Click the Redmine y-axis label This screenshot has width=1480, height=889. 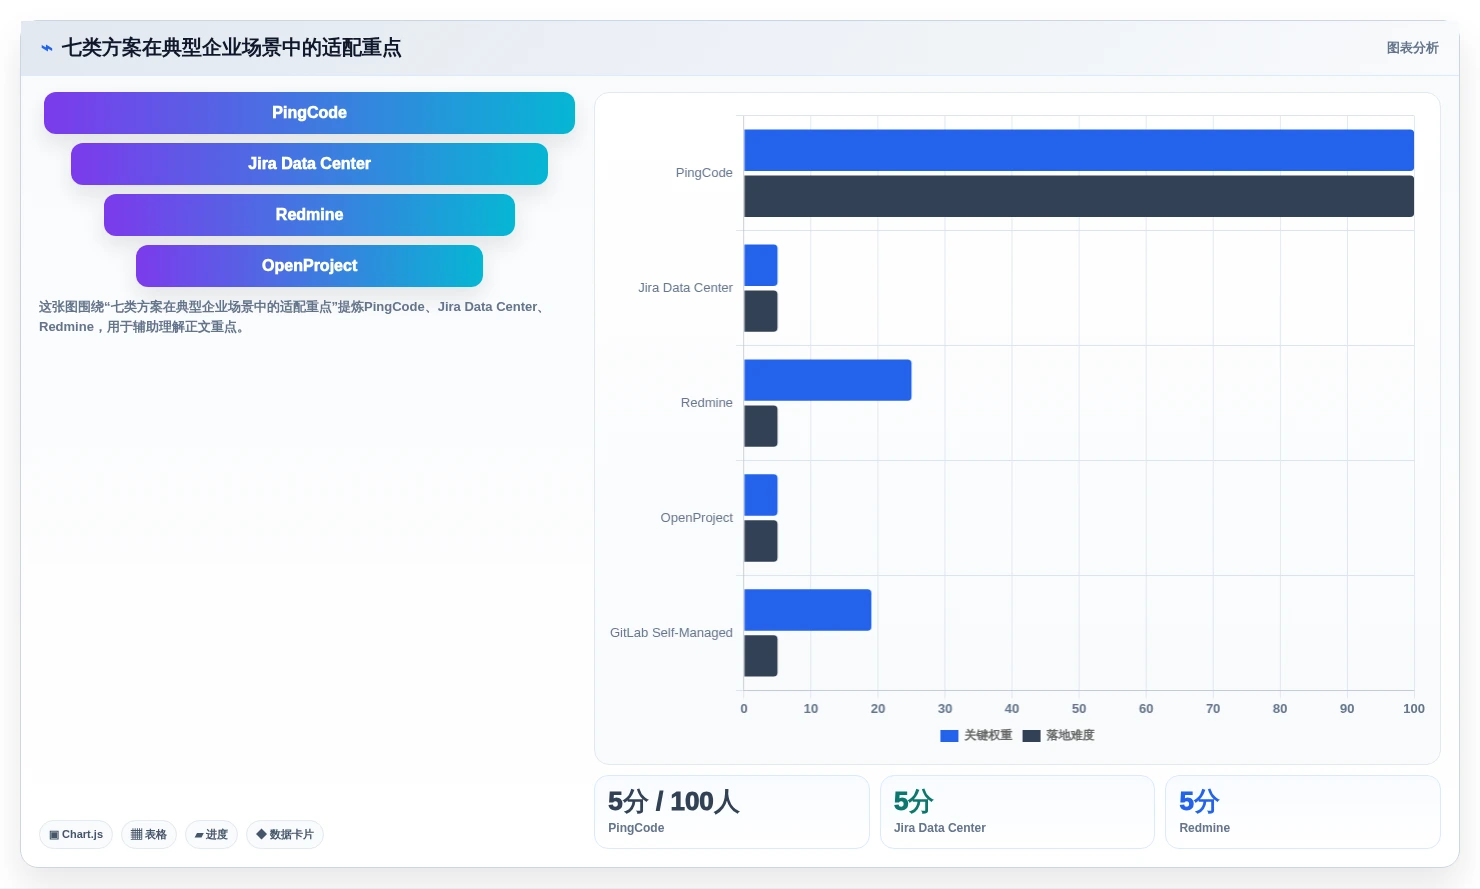707,403
